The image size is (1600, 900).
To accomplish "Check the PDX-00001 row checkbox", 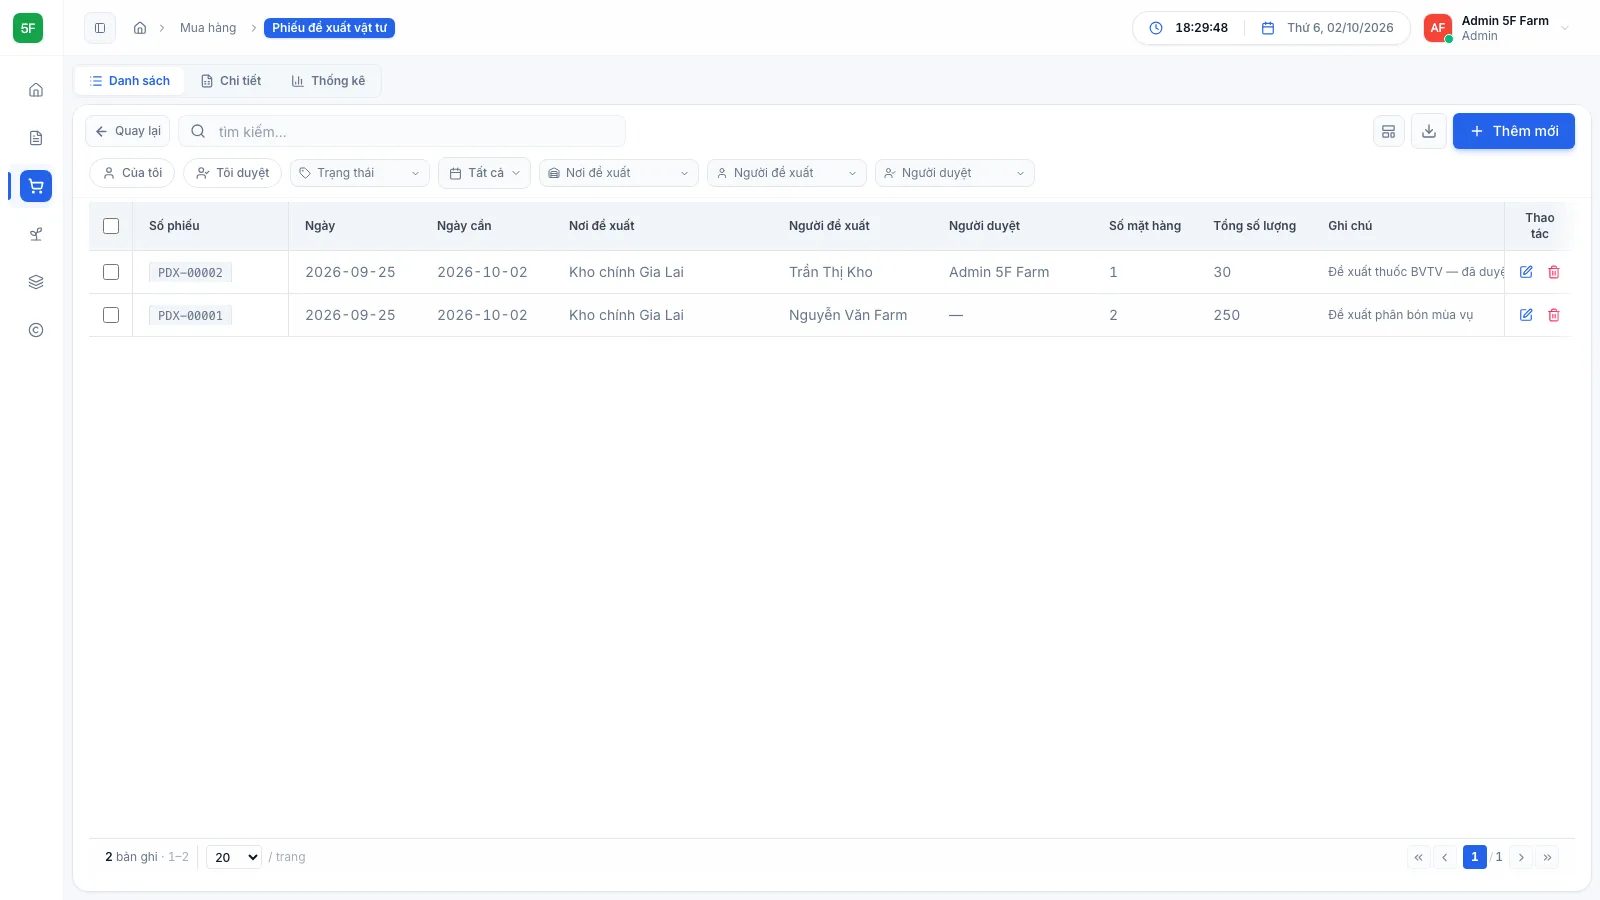I will 111,315.
